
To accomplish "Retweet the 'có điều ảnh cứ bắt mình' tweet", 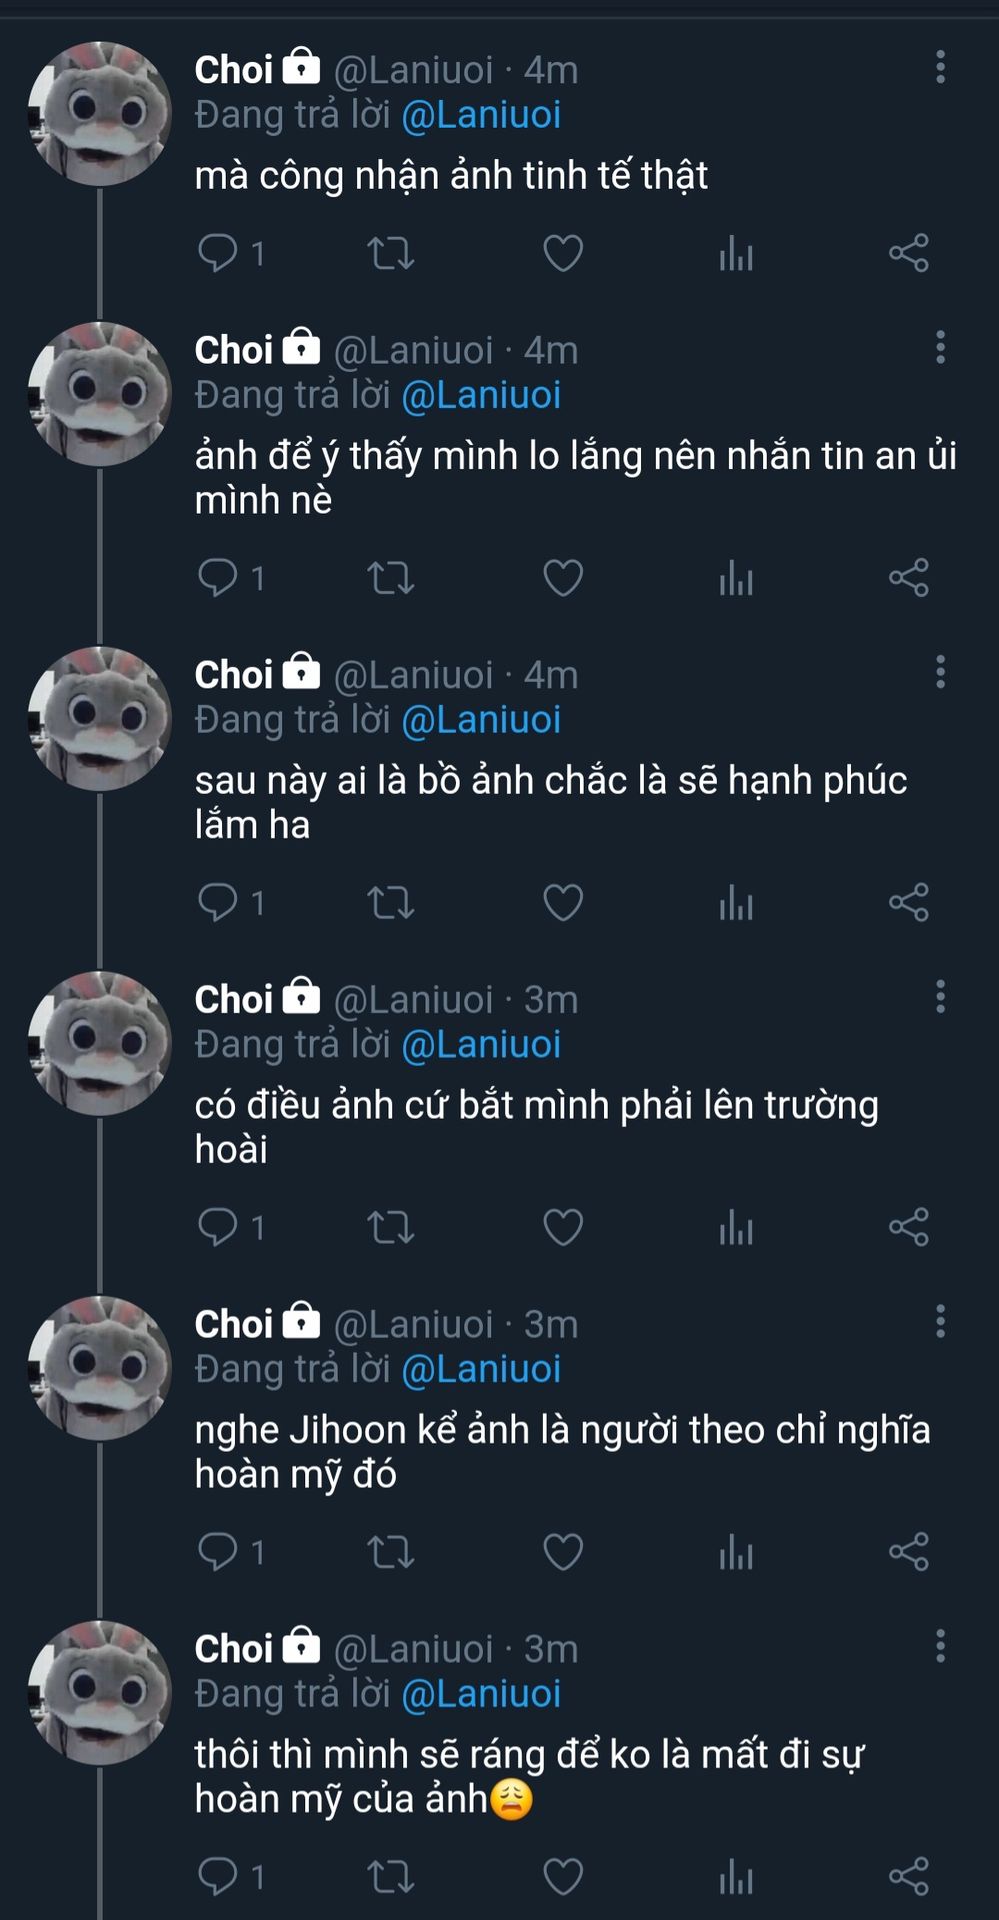I will (390, 1226).
